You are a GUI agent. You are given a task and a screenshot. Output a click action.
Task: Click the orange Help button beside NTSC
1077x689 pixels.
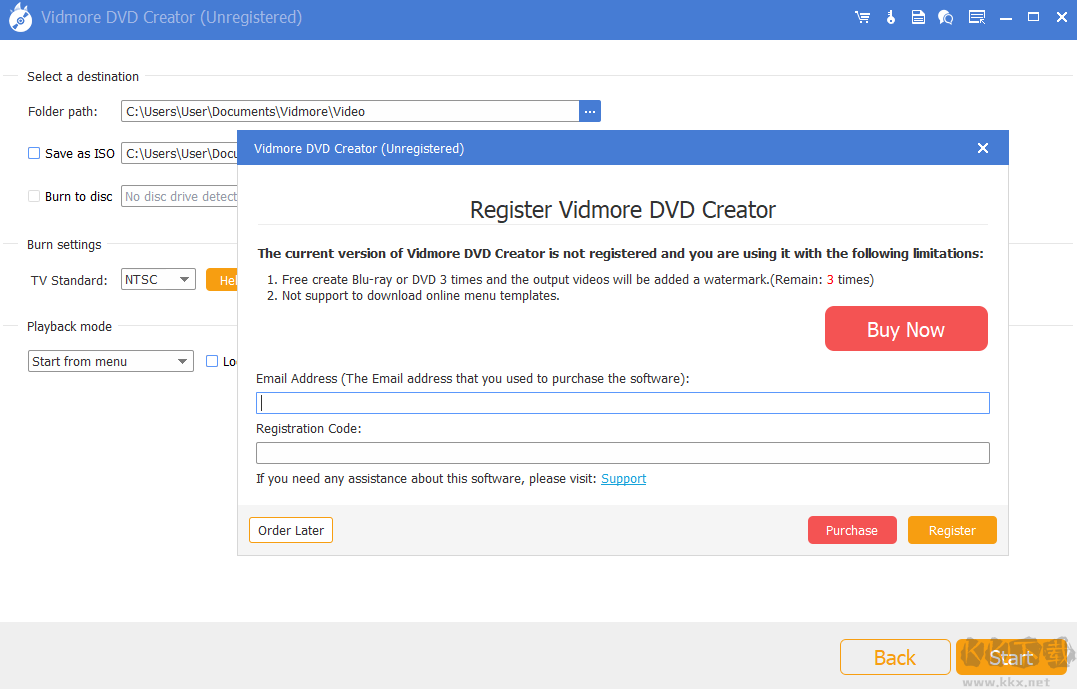222,280
